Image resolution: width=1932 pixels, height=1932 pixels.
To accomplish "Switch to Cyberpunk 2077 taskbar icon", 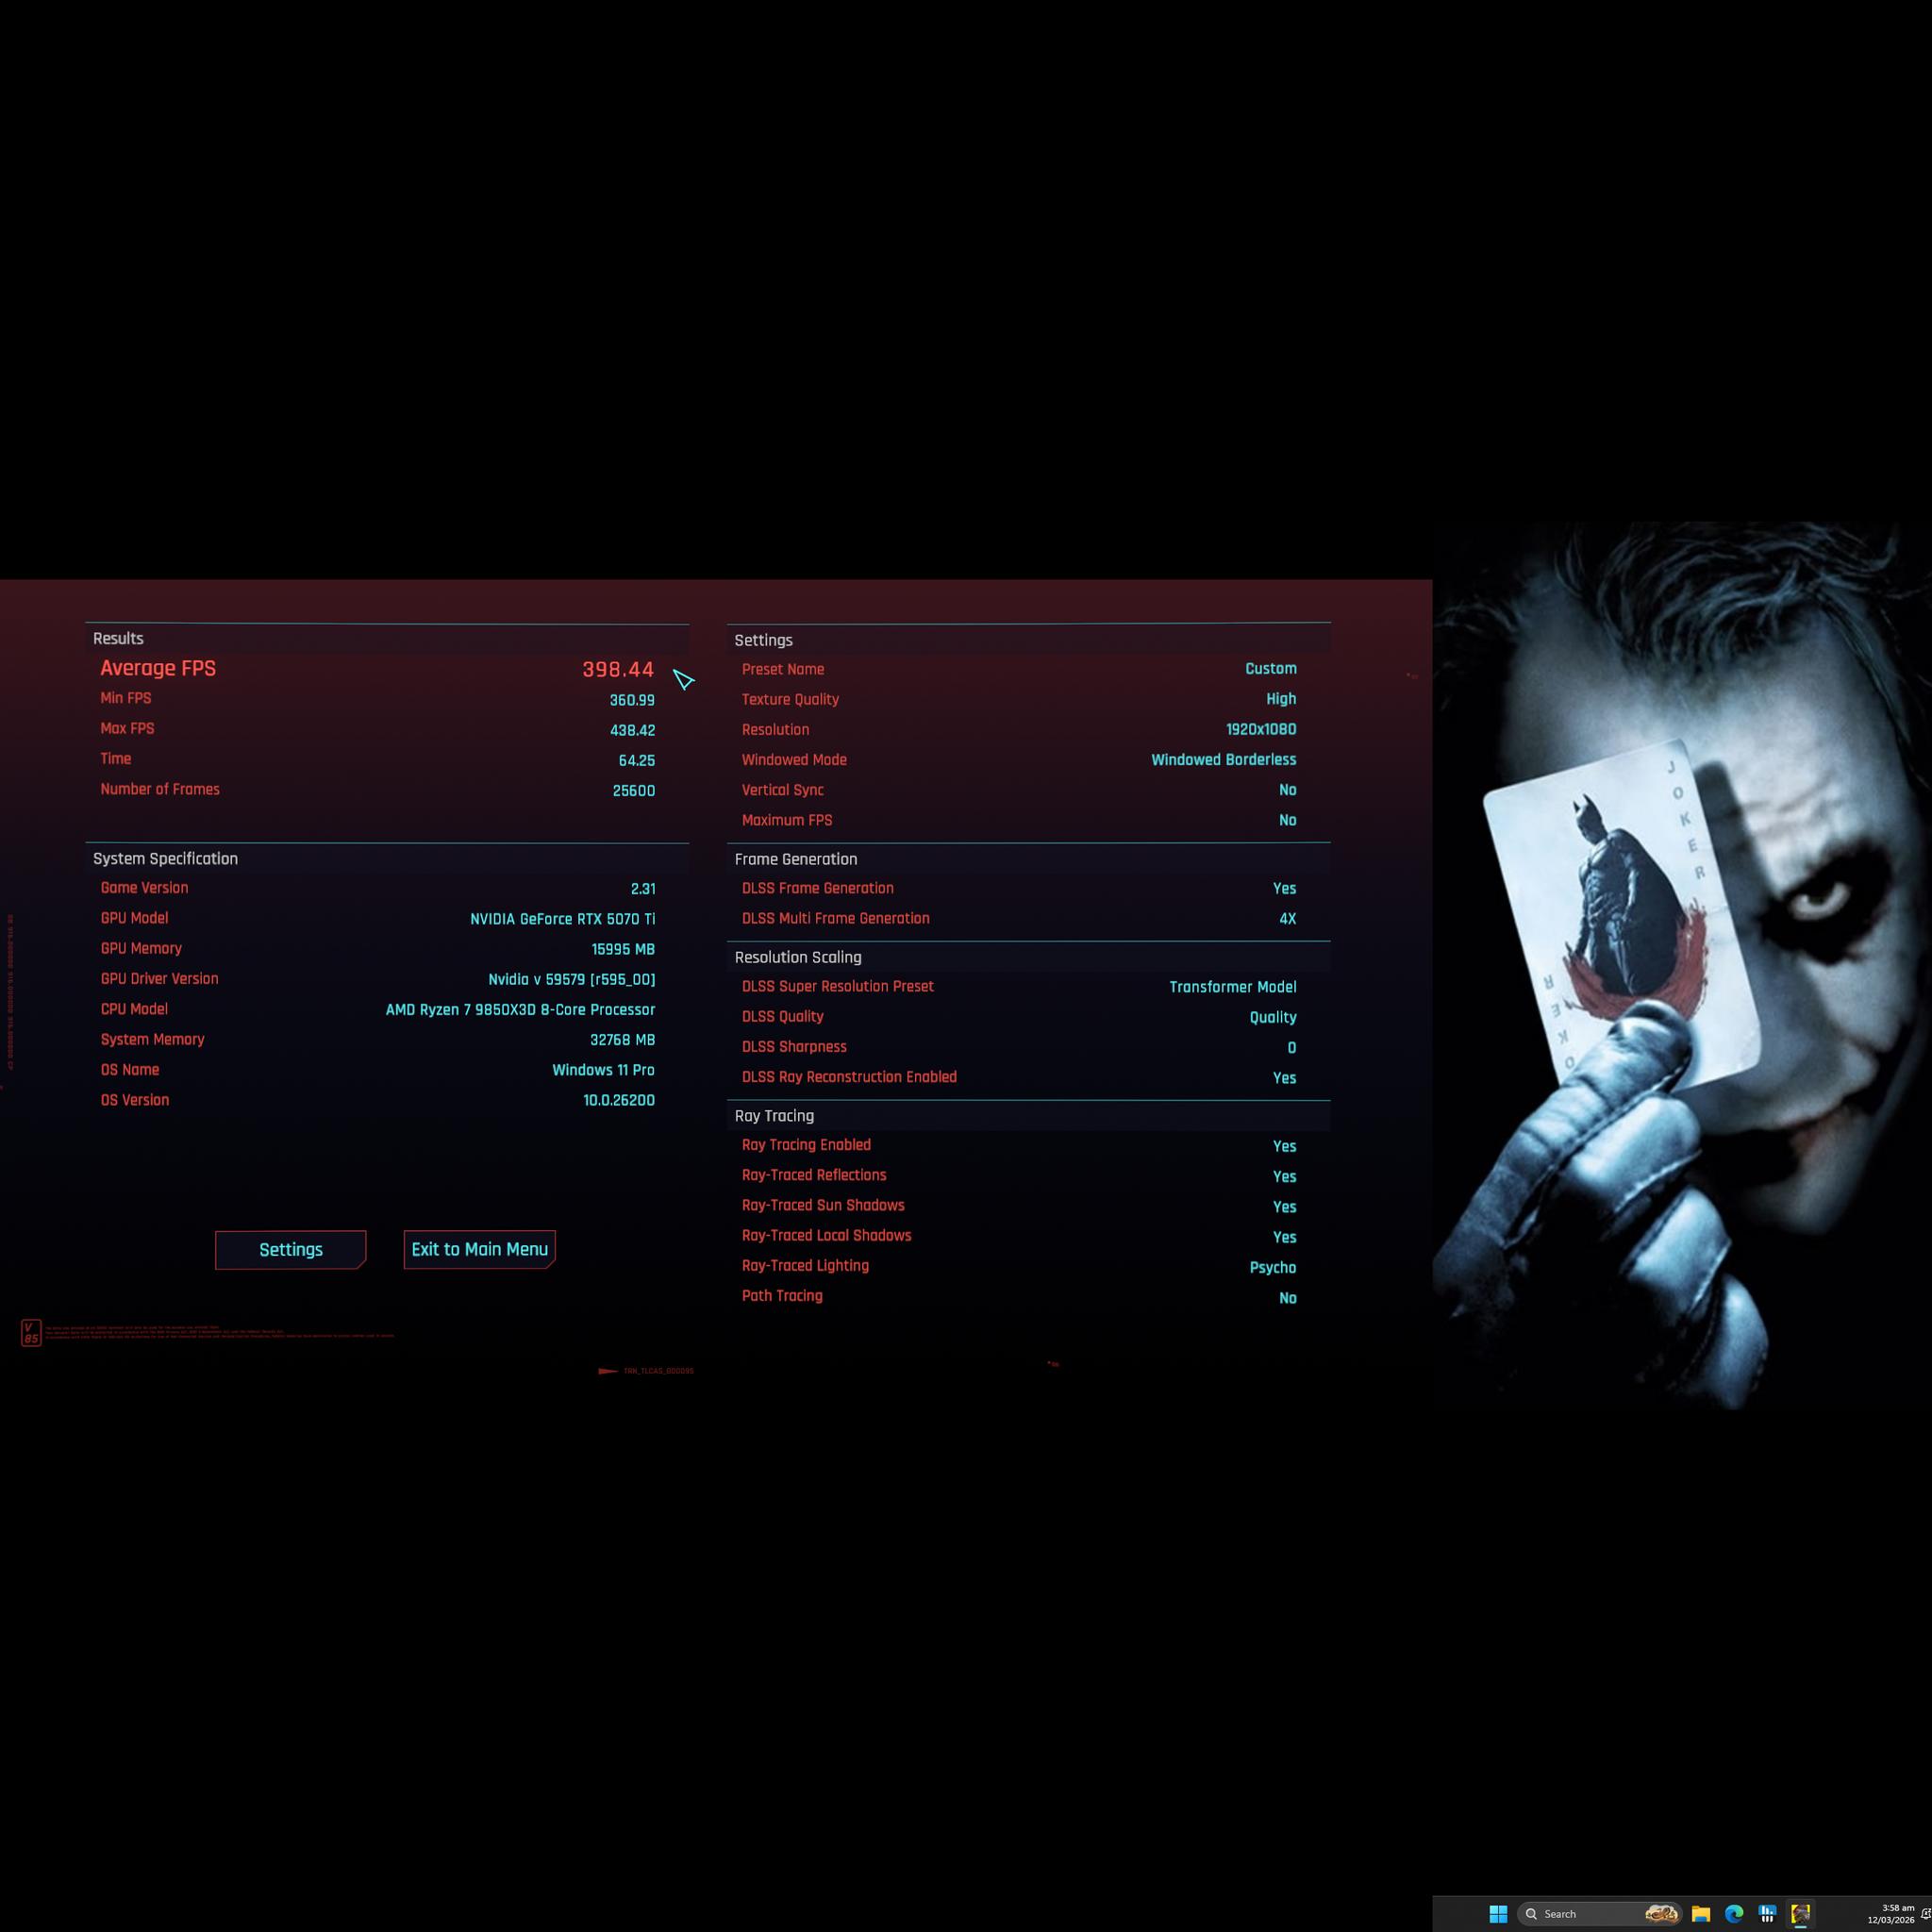I will (1800, 1914).
